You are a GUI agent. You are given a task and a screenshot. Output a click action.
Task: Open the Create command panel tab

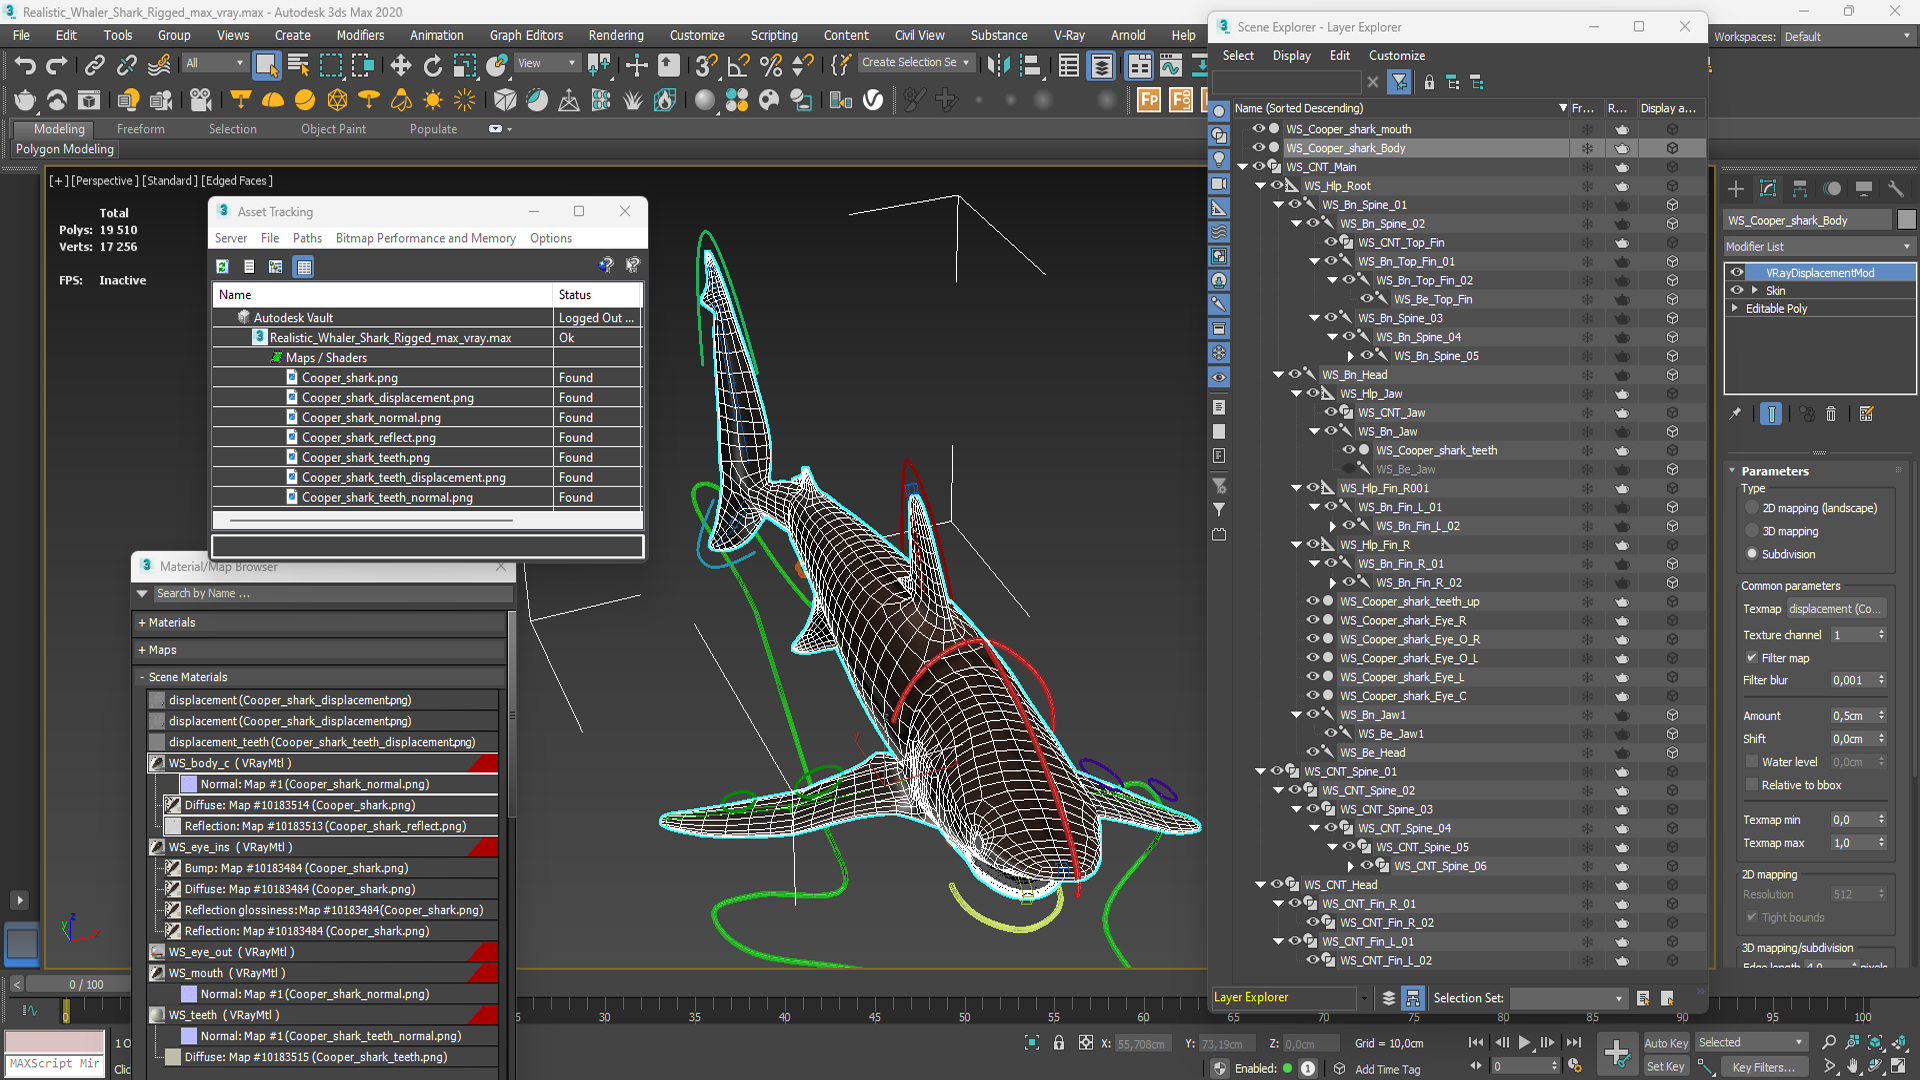1736,189
